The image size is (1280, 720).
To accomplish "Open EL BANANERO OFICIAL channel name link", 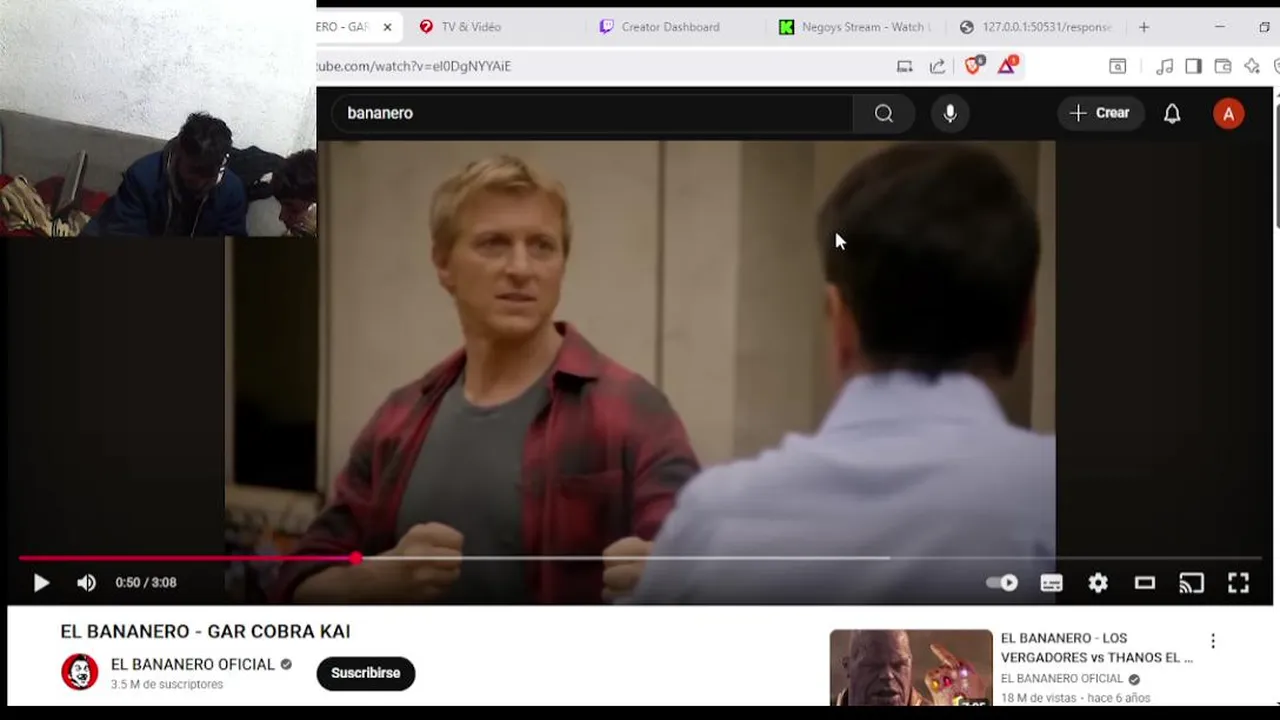I will pos(193,664).
